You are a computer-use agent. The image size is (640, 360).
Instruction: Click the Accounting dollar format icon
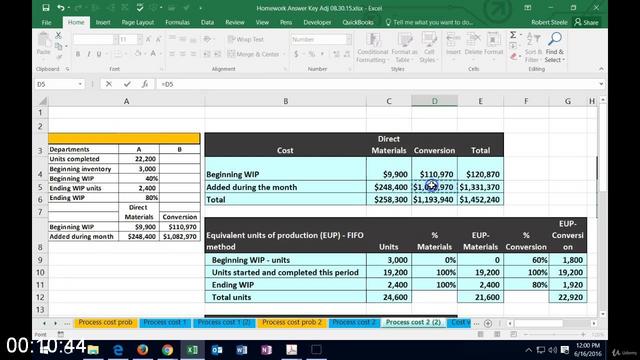tap(296, 54)
